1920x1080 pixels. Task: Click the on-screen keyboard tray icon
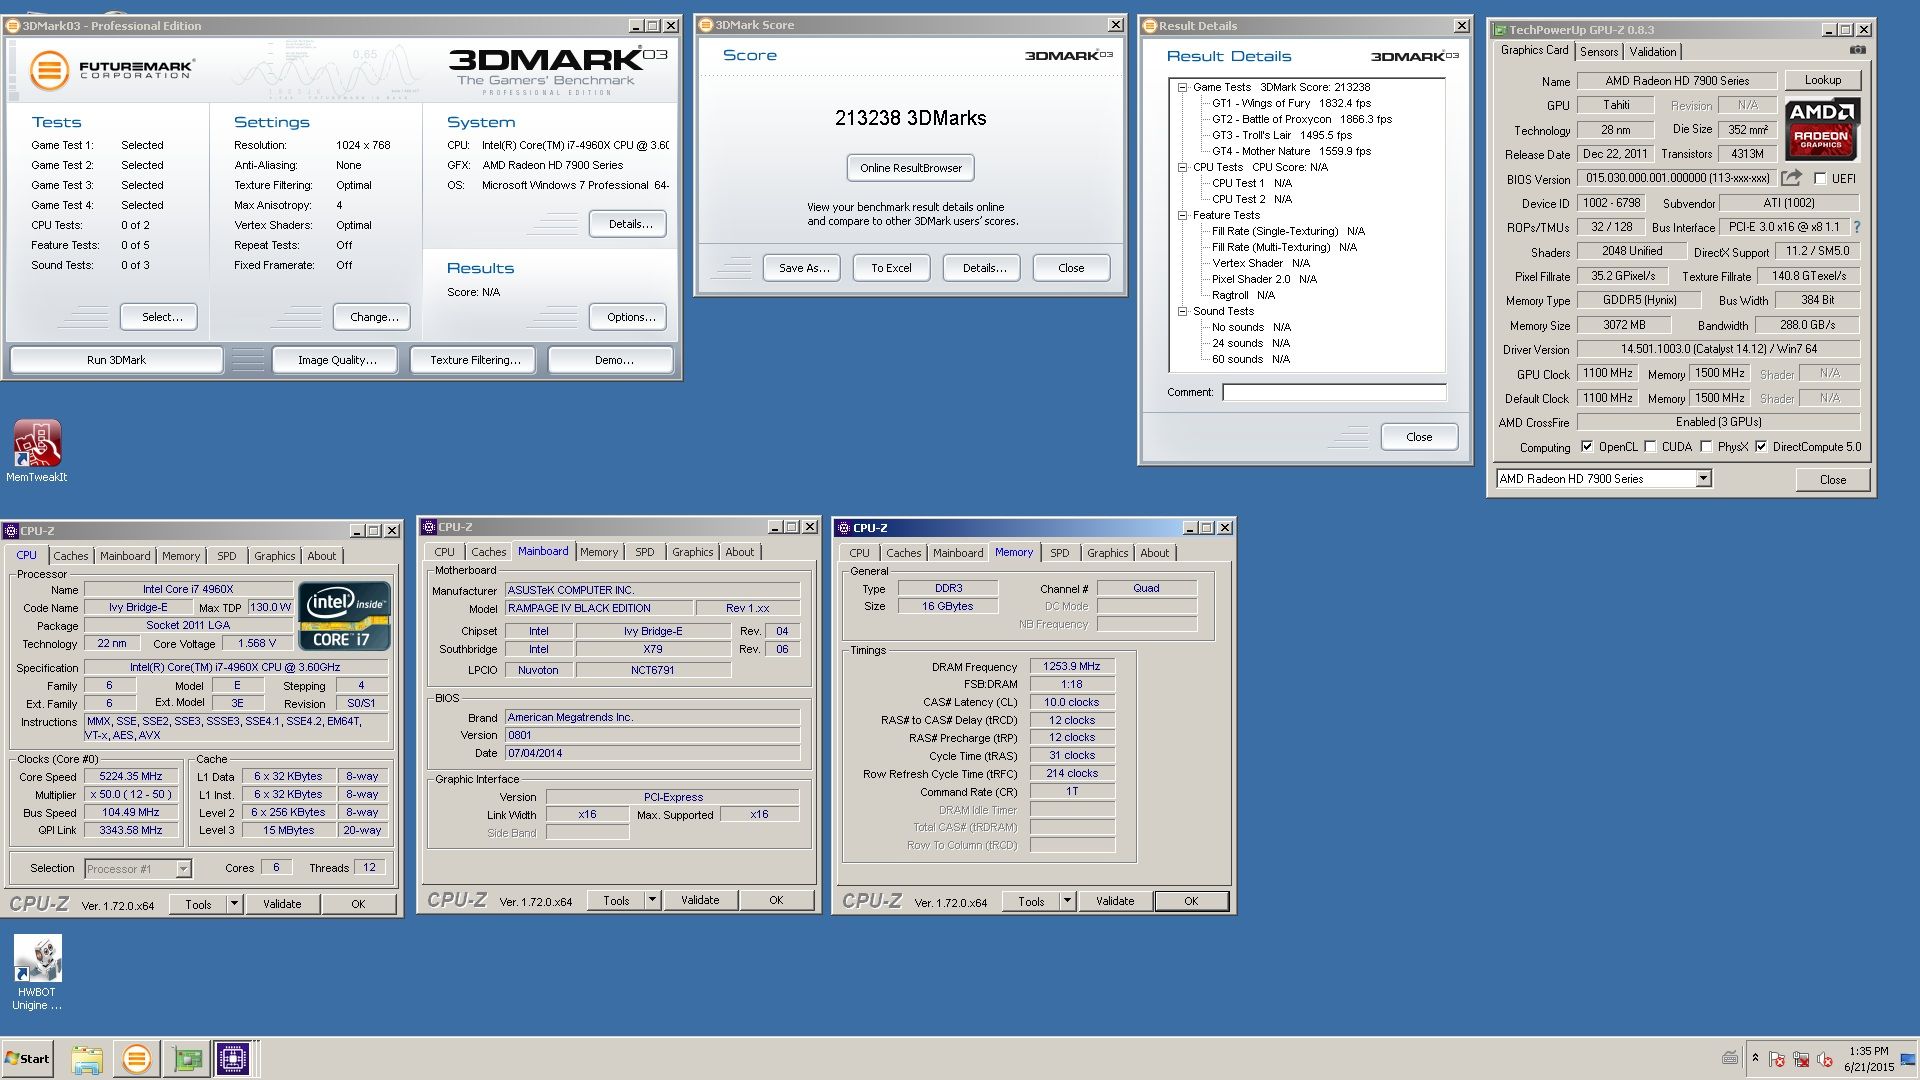[1730, 1058]
